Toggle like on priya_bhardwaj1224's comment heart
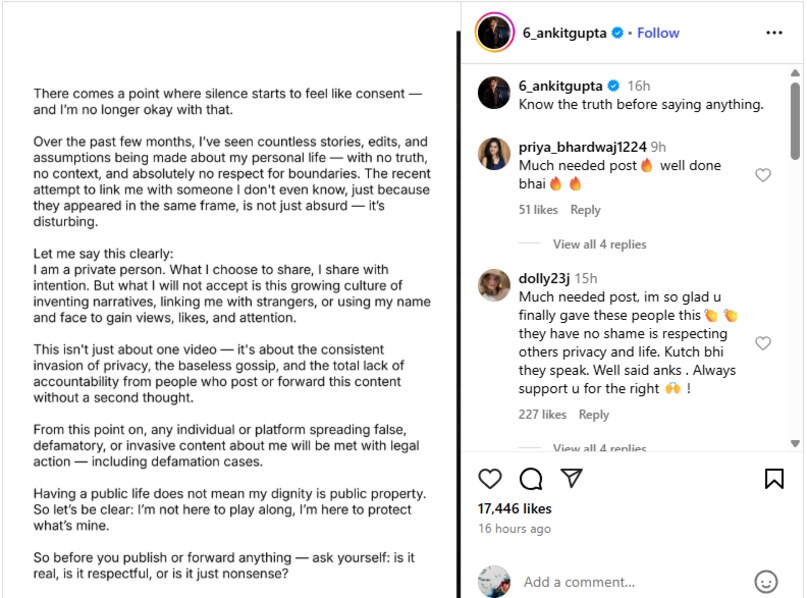This screenshot has height=598, width=807. [x=763, y=174]
